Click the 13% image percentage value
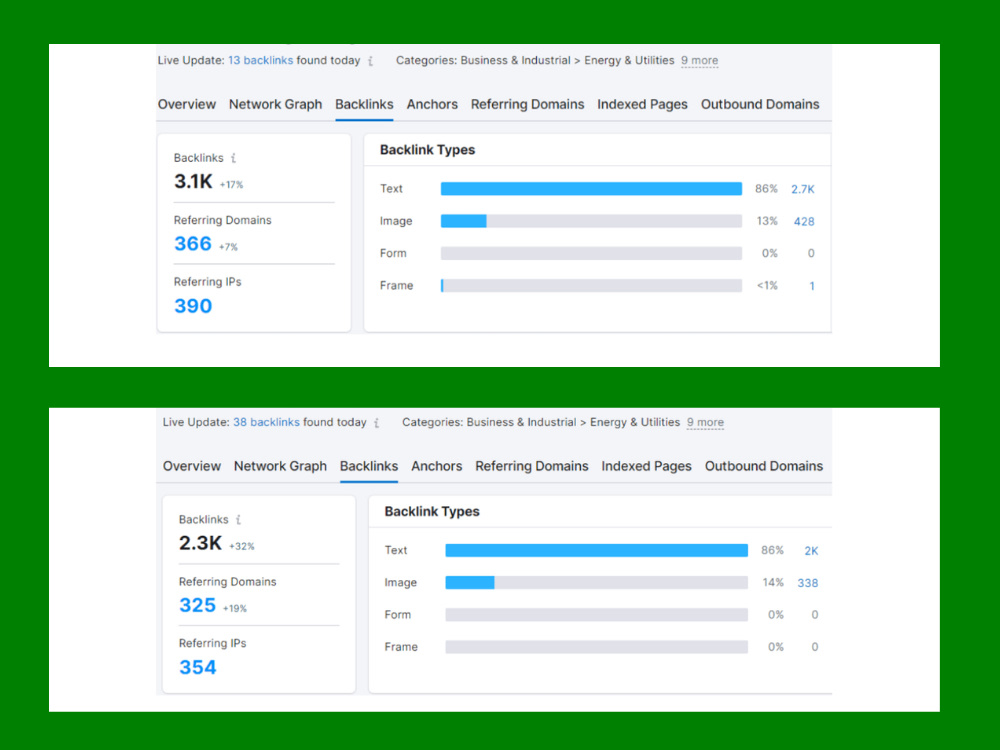 767,221
